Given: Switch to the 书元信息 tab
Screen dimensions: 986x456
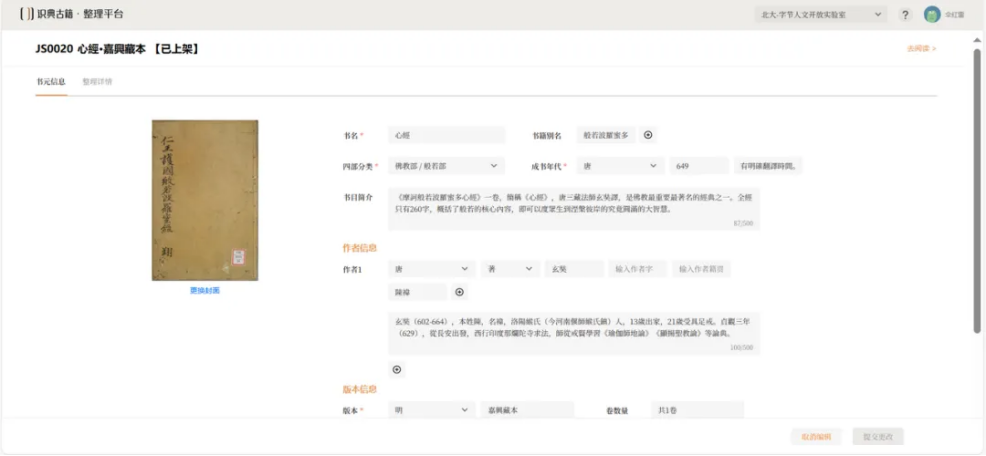Looking at the screenshot, I should click(51, 82).
